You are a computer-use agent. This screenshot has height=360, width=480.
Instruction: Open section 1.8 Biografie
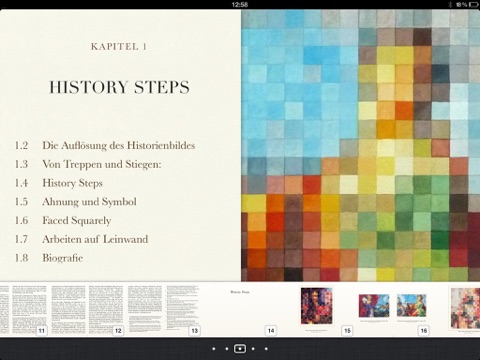[x=49, y=258]
